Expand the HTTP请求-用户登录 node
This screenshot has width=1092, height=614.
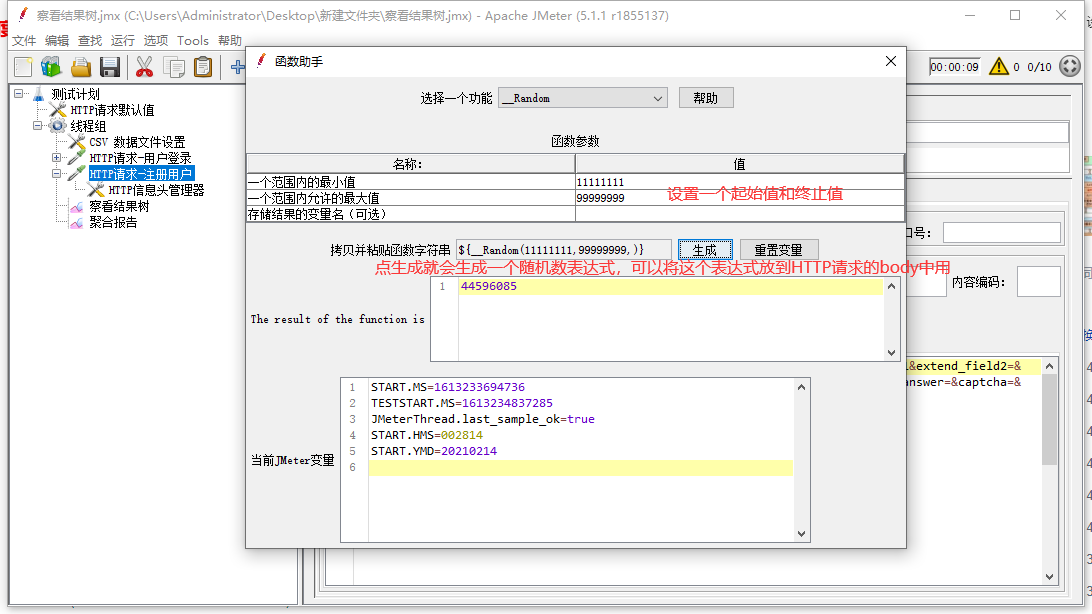pos(56,158)
